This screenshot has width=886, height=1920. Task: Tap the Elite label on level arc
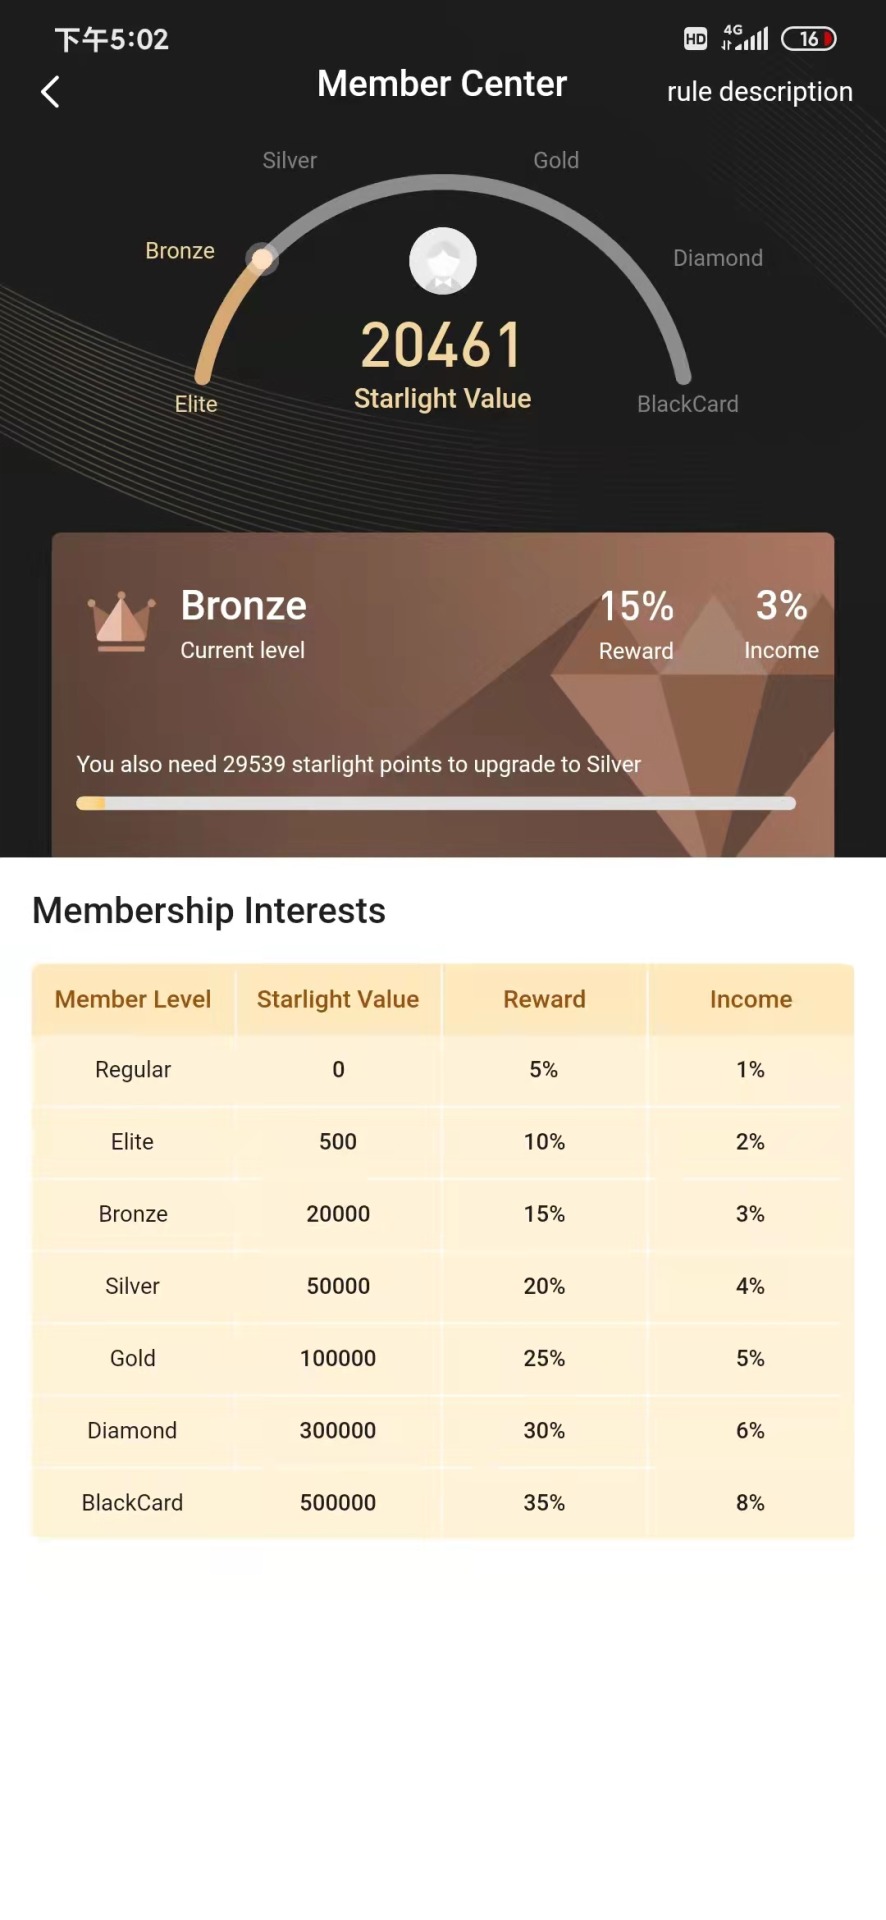pyautogui.click(x=196, y=404)
